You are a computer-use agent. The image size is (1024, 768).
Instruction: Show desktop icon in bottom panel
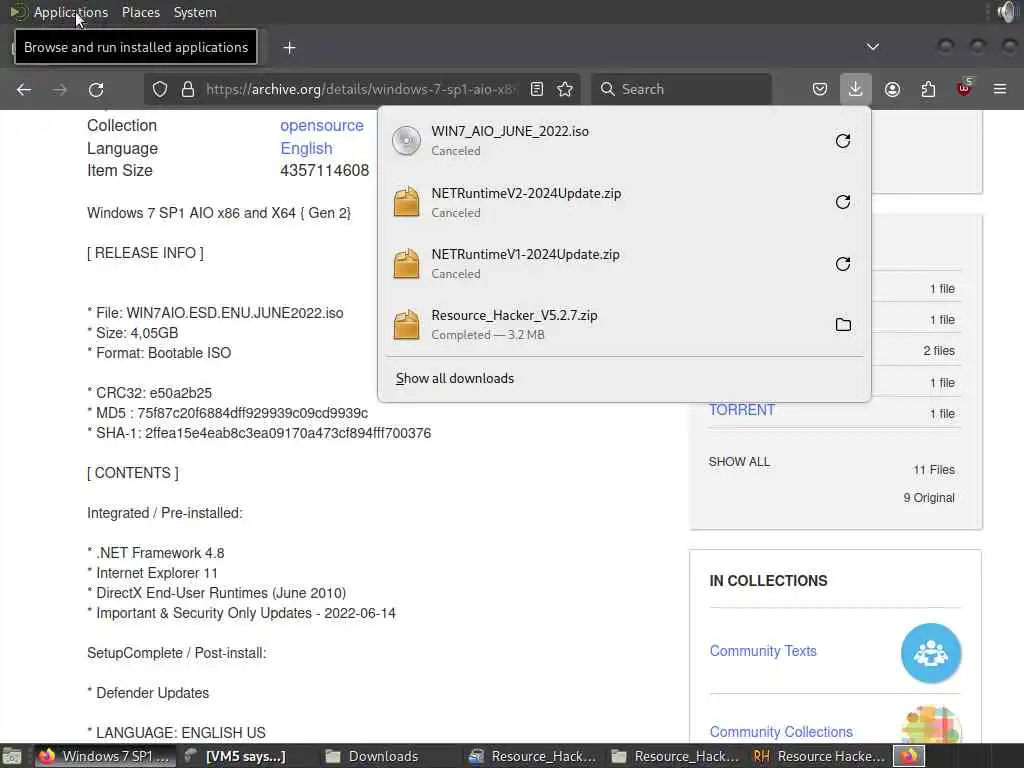coord(12,756)
